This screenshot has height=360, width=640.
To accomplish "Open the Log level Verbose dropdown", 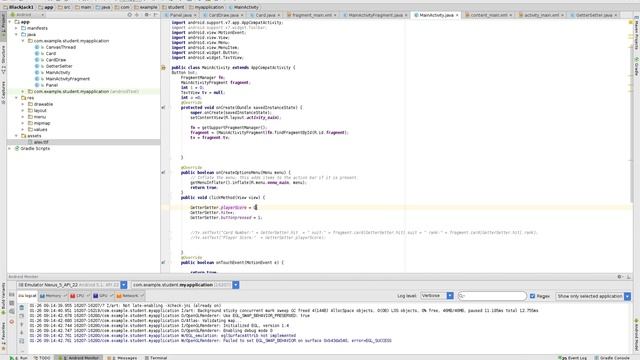I will point(437,296).
